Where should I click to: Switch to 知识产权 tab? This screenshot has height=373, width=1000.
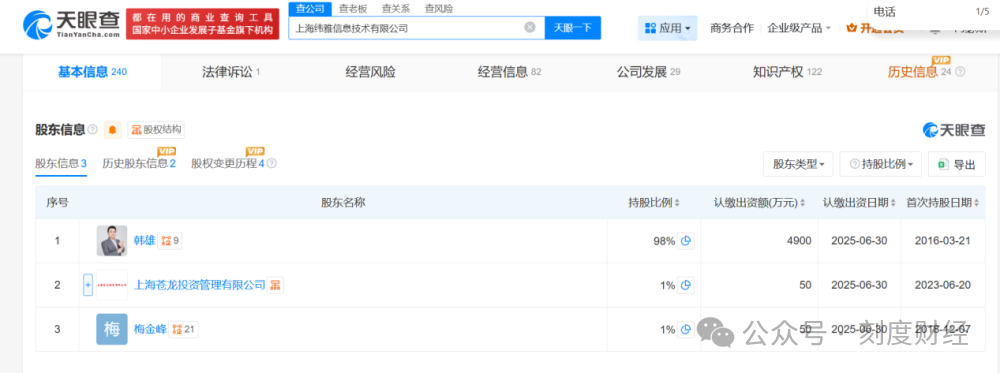tap(787, 72)
